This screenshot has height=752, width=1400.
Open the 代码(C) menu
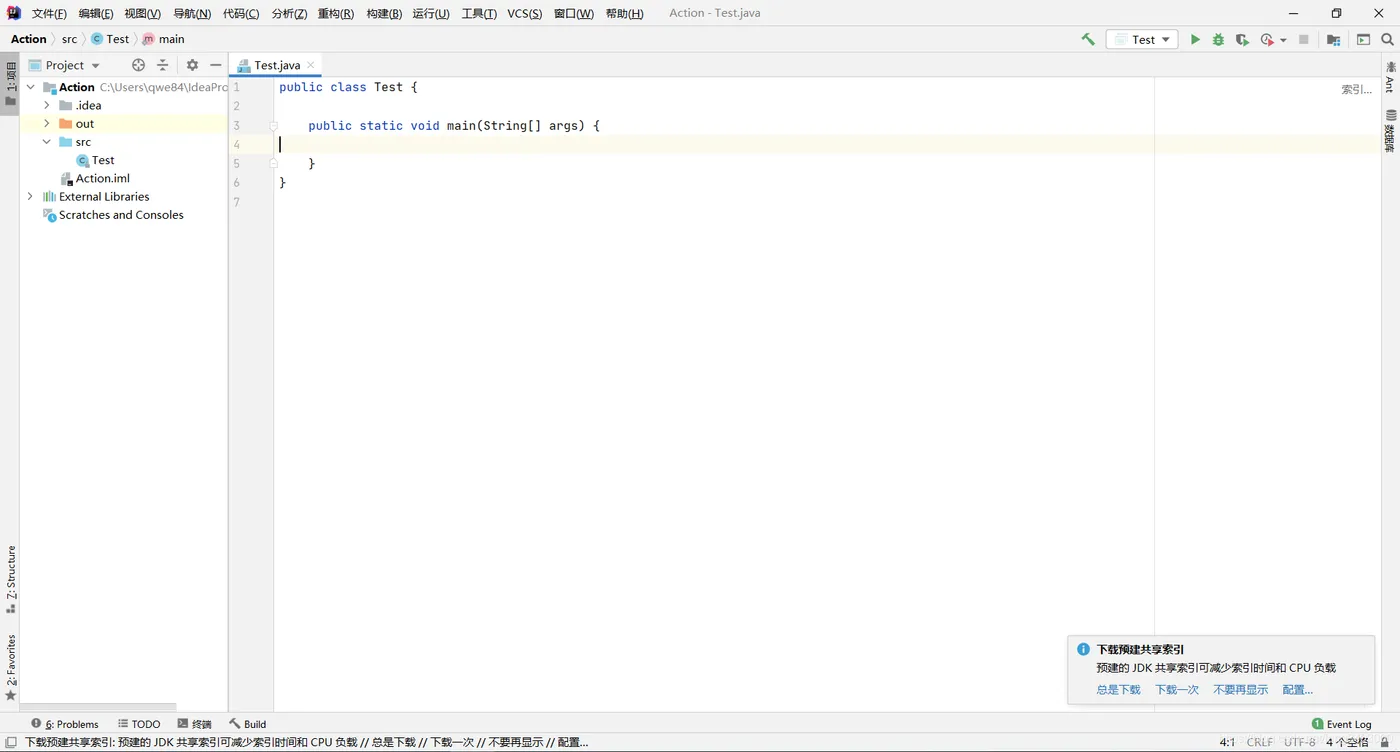coord(240,13)
